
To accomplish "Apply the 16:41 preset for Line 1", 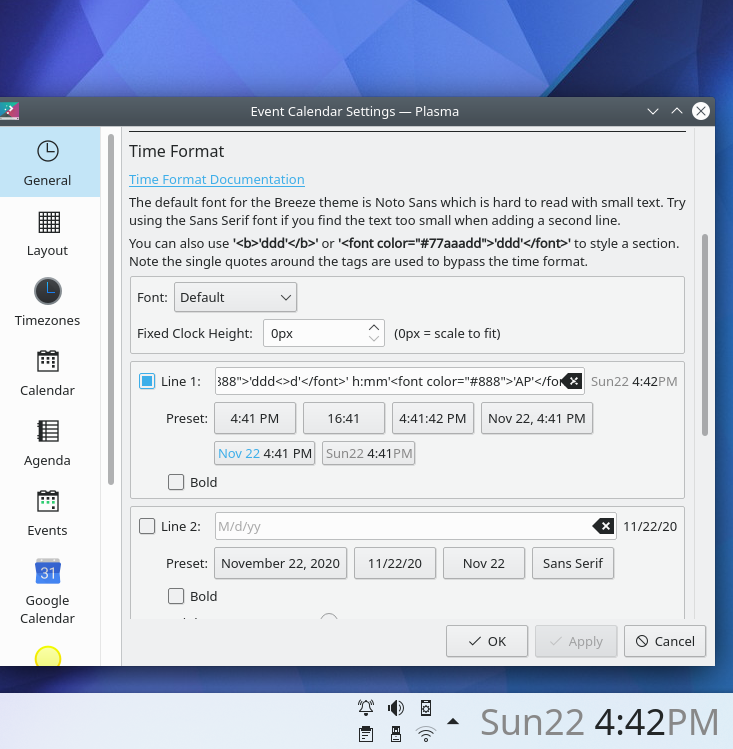I will pos(343,418).
